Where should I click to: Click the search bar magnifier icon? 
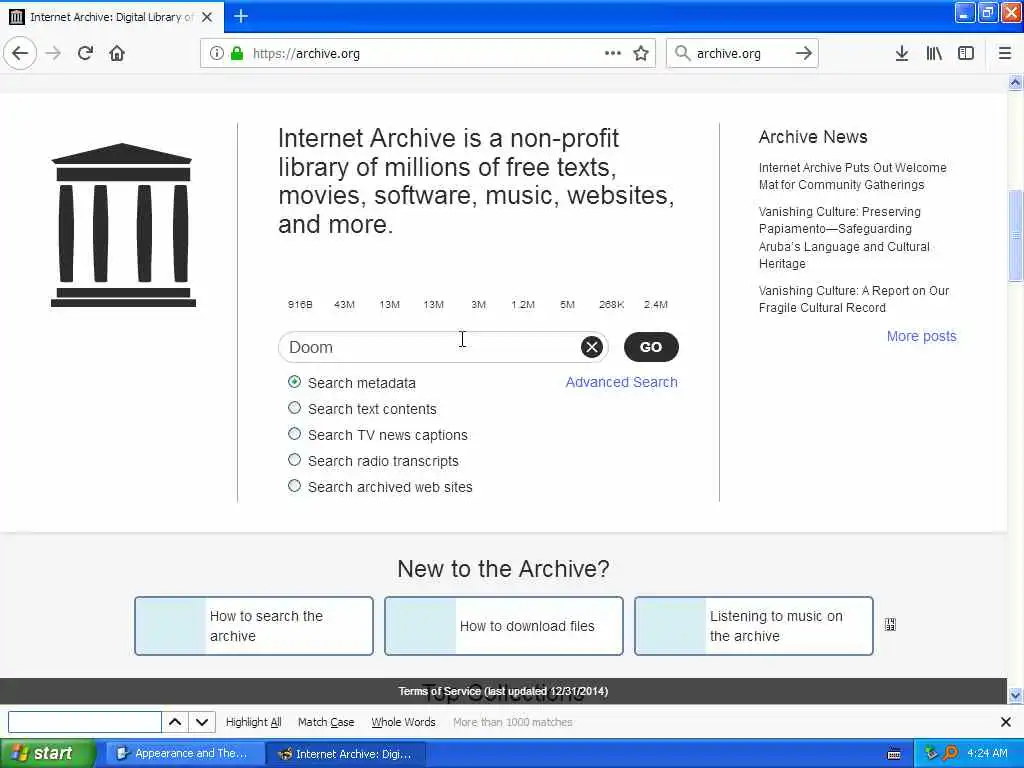point(682,54)
